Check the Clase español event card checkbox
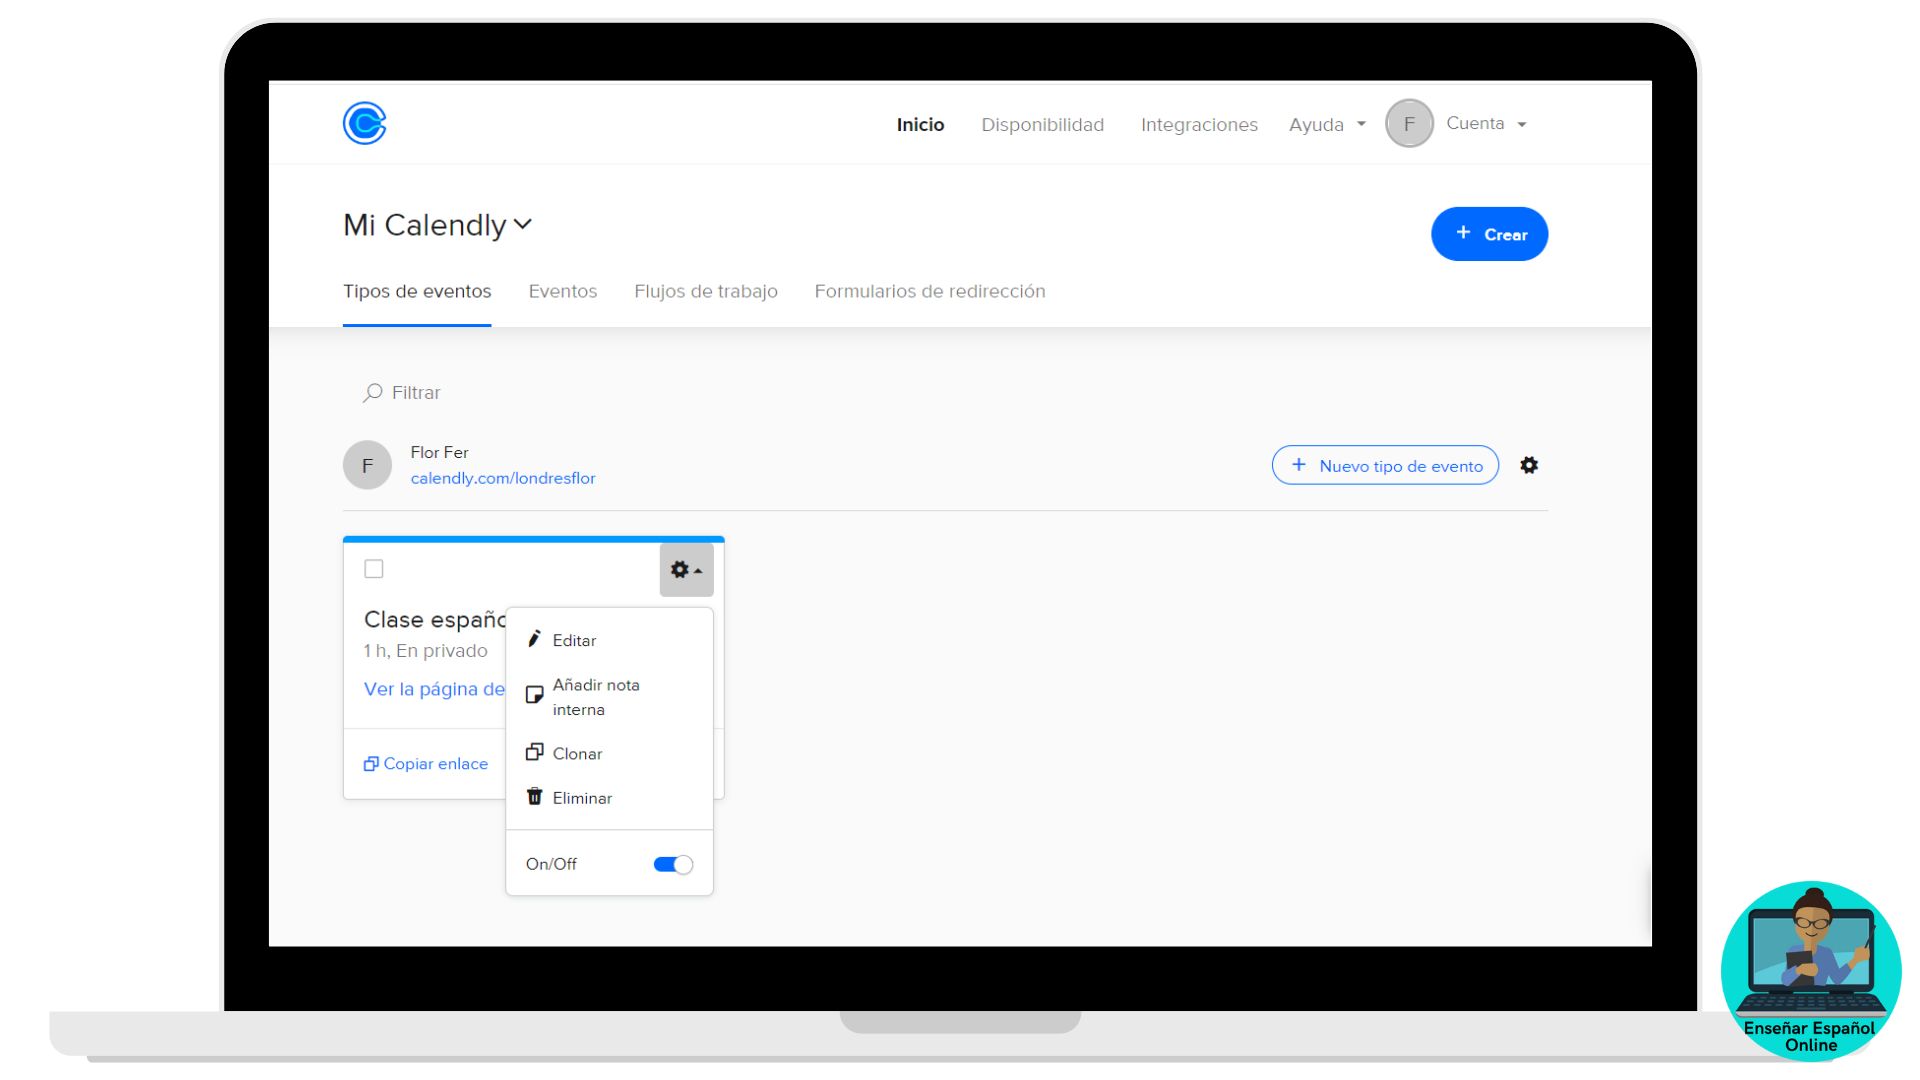 (x=374, y=569)
